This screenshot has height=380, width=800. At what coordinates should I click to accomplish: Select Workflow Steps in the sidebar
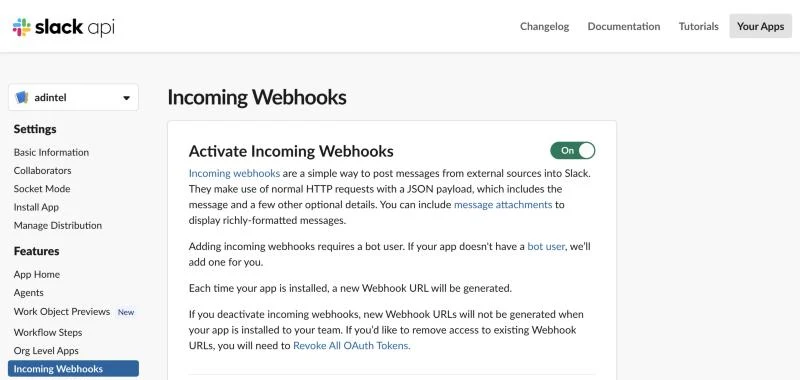click(48, 333)
